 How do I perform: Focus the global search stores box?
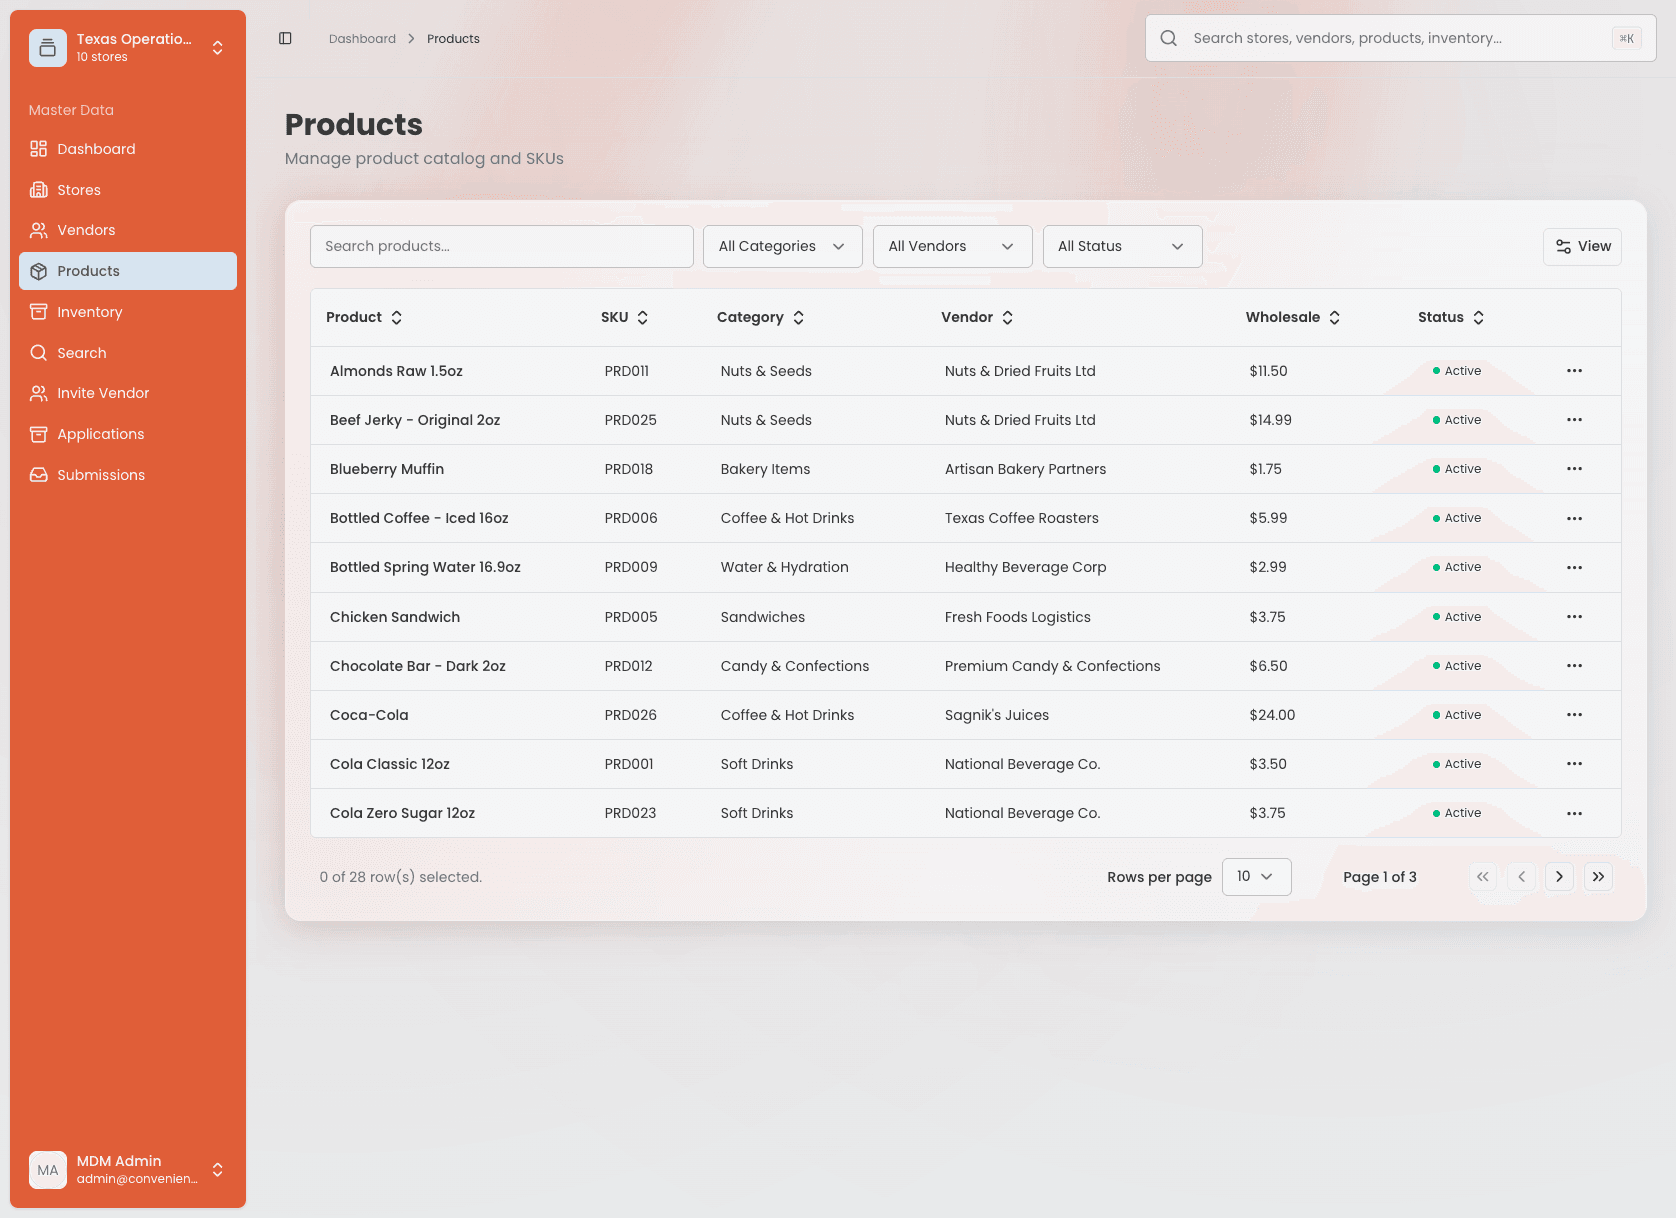(1400, 38)
